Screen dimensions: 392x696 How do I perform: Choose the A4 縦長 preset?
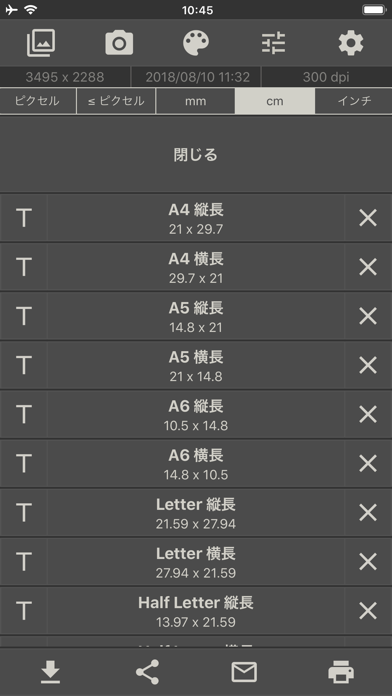[x=196, y=218]
